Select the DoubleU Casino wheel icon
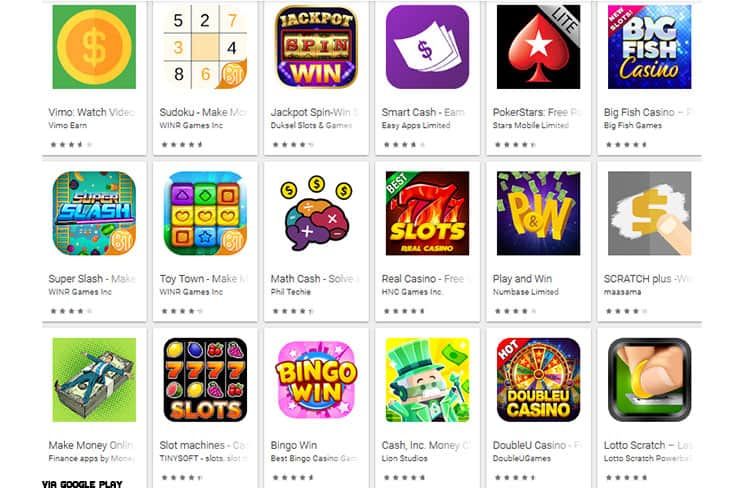Image resolution: width=744 pixels, height=488 pixels. pos(538,380)
